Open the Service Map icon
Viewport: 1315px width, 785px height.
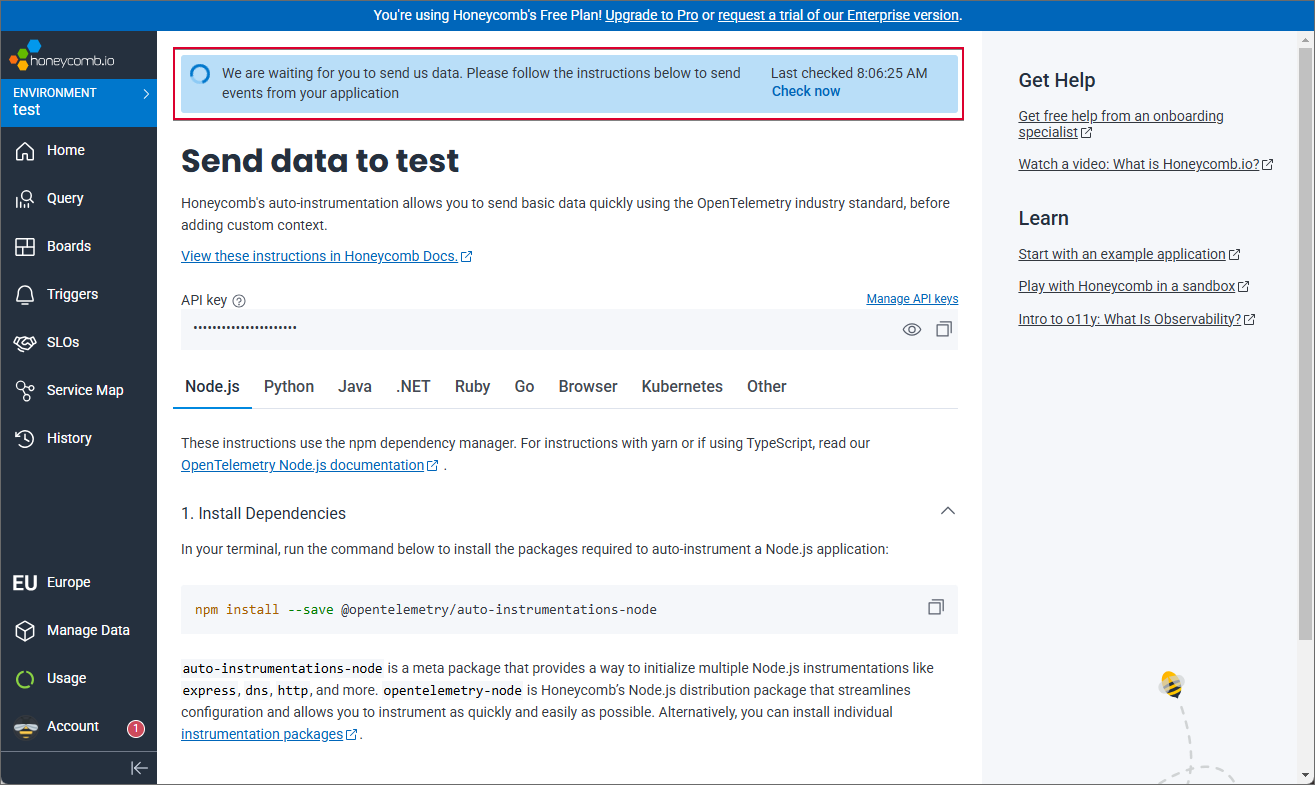pos(26,391)
